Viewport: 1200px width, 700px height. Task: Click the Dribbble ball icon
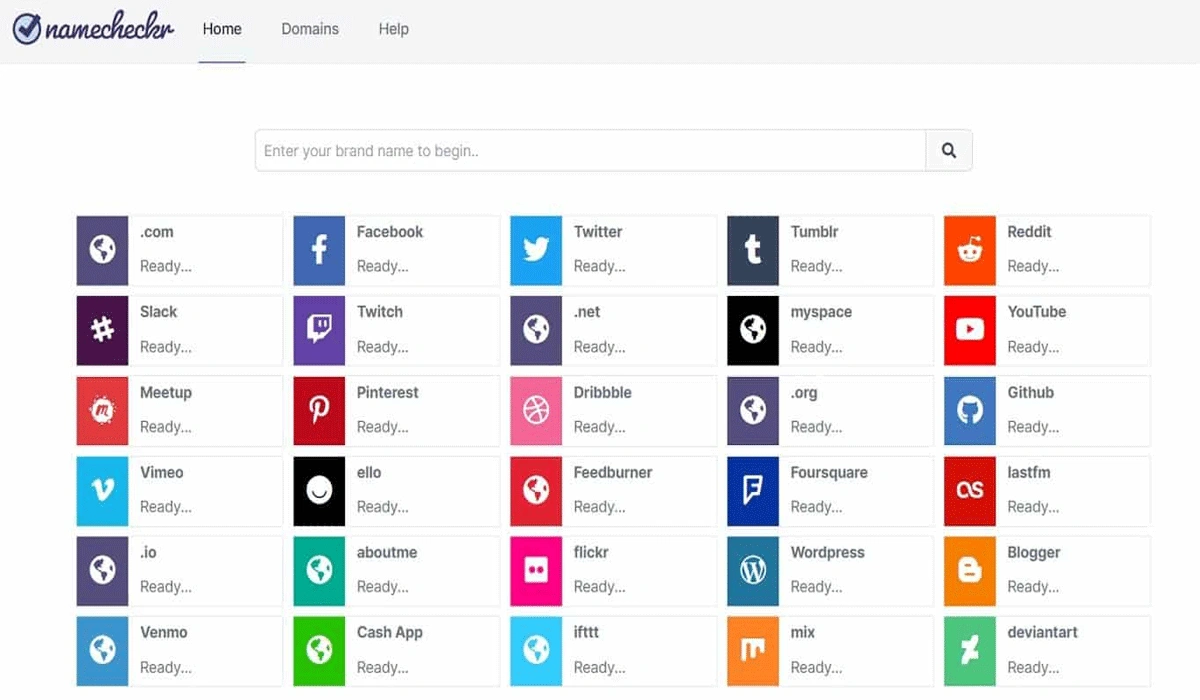click(x=535, y=410)
